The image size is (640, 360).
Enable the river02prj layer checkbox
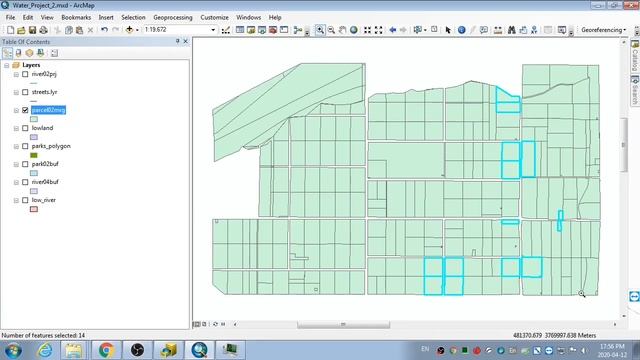25,74
